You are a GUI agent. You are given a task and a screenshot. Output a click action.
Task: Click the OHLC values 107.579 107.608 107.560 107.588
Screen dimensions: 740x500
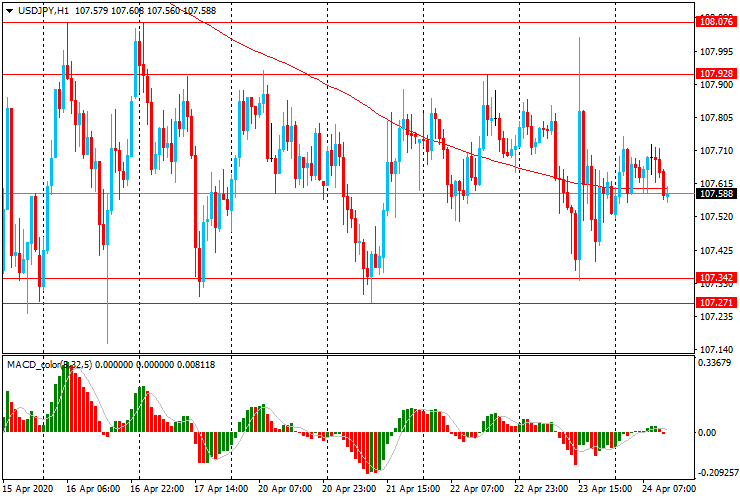coord(145,10)
